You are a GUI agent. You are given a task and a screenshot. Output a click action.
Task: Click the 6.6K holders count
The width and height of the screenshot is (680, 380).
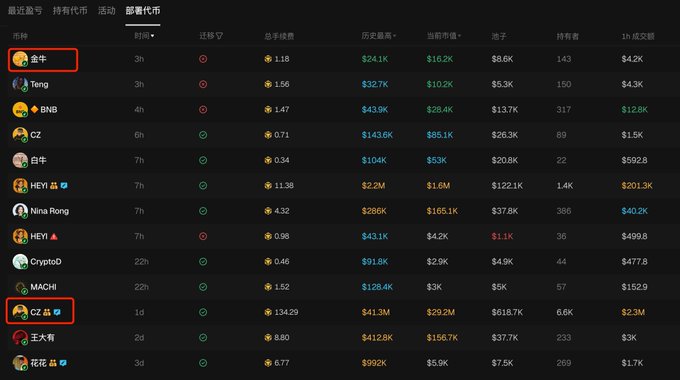(x=565, y=312)
